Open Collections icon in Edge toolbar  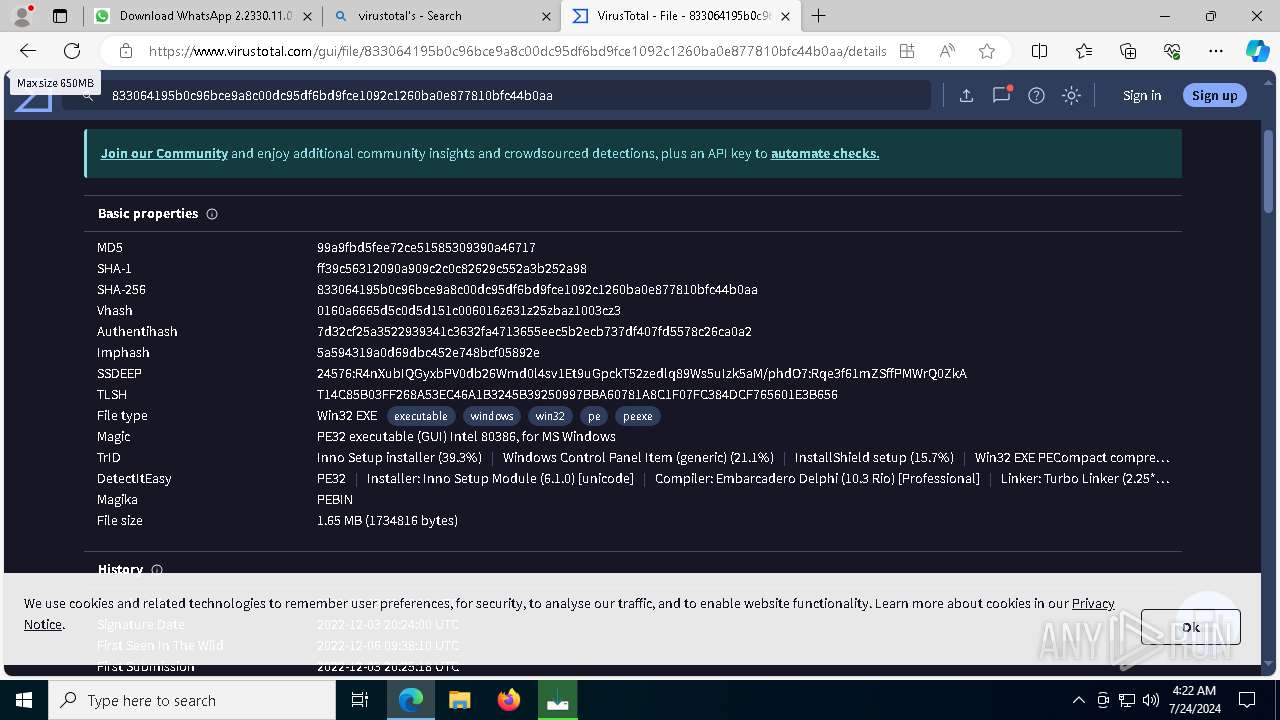click(x=1128, y=51)
